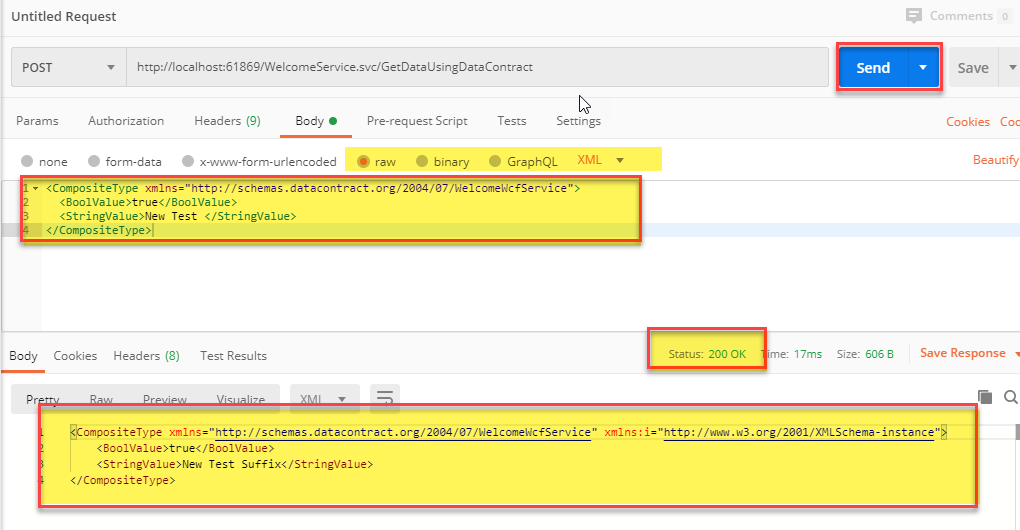Click the Comments speech bubble icon
Screen dimensions: 1020x530
[x=913, y=16]
